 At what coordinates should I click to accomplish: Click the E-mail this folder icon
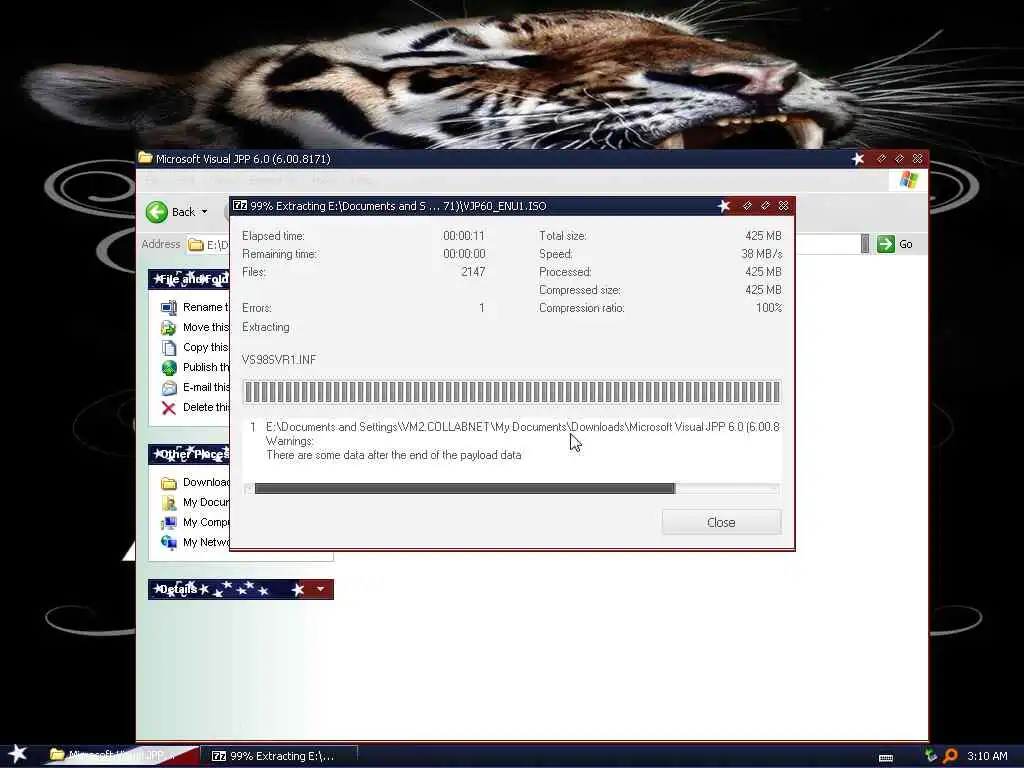tap(168, 388)
